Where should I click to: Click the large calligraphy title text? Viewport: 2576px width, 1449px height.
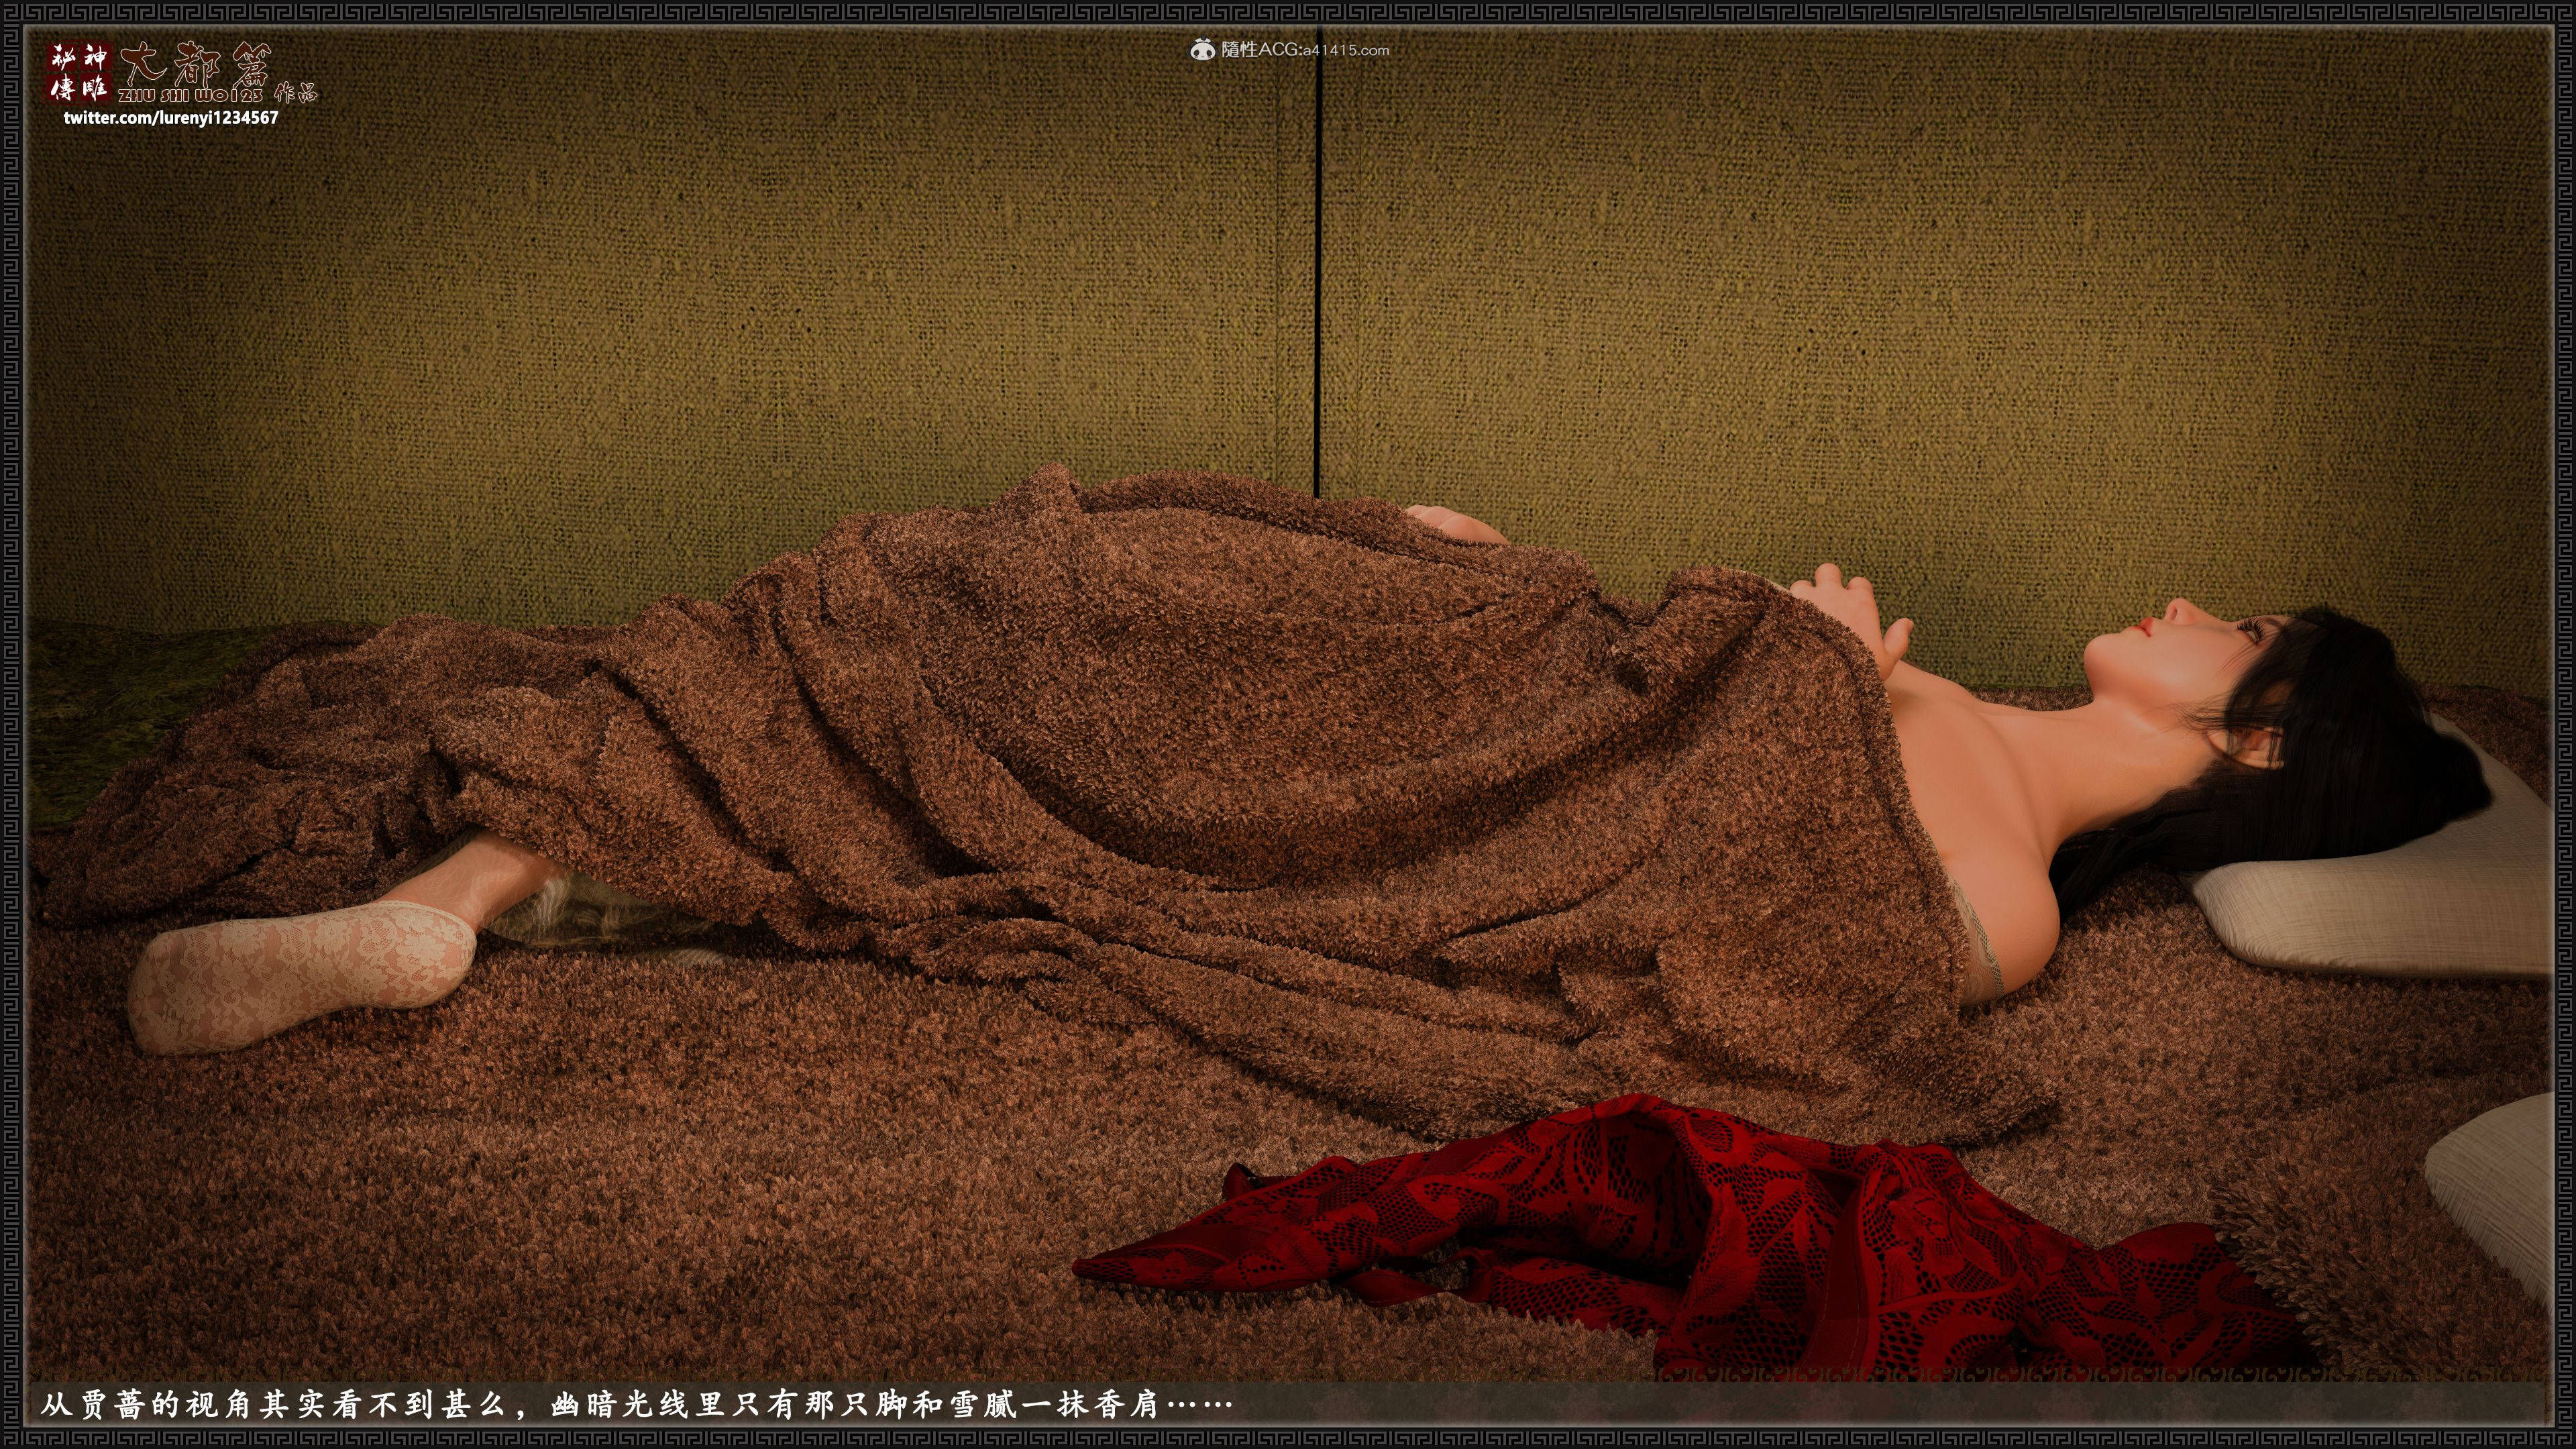tap(196, 65)
